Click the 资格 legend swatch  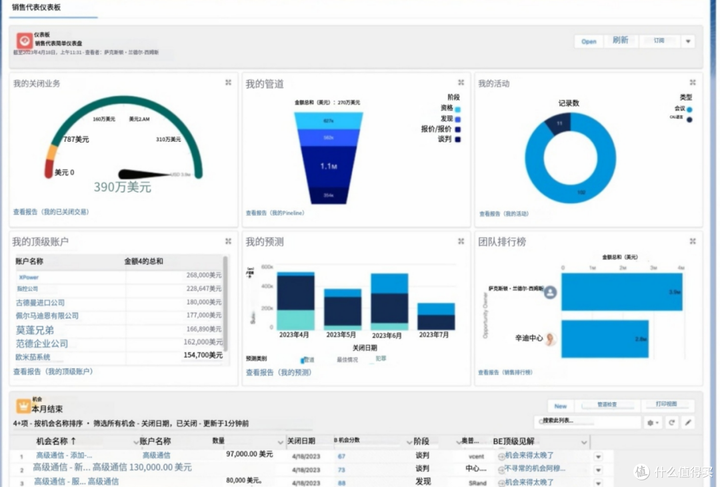458,109
